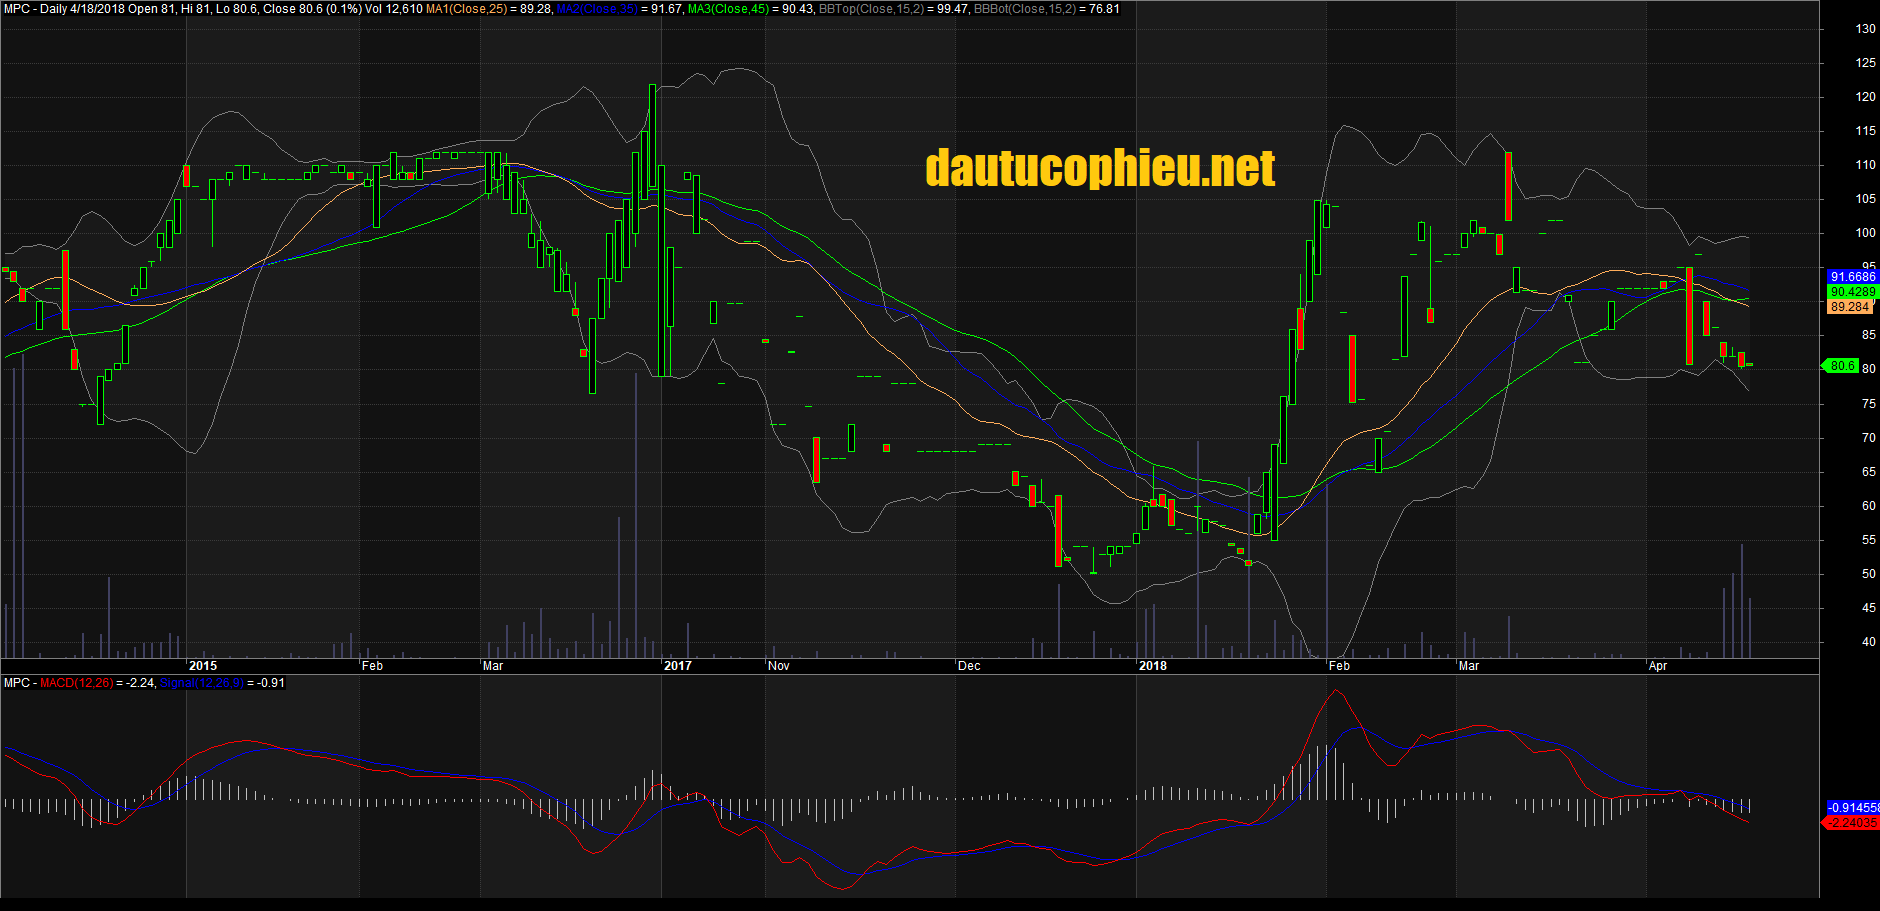Click the Feb label following 2018
The height and width of the screenshot is (911, 1880).
point(1339,666)
